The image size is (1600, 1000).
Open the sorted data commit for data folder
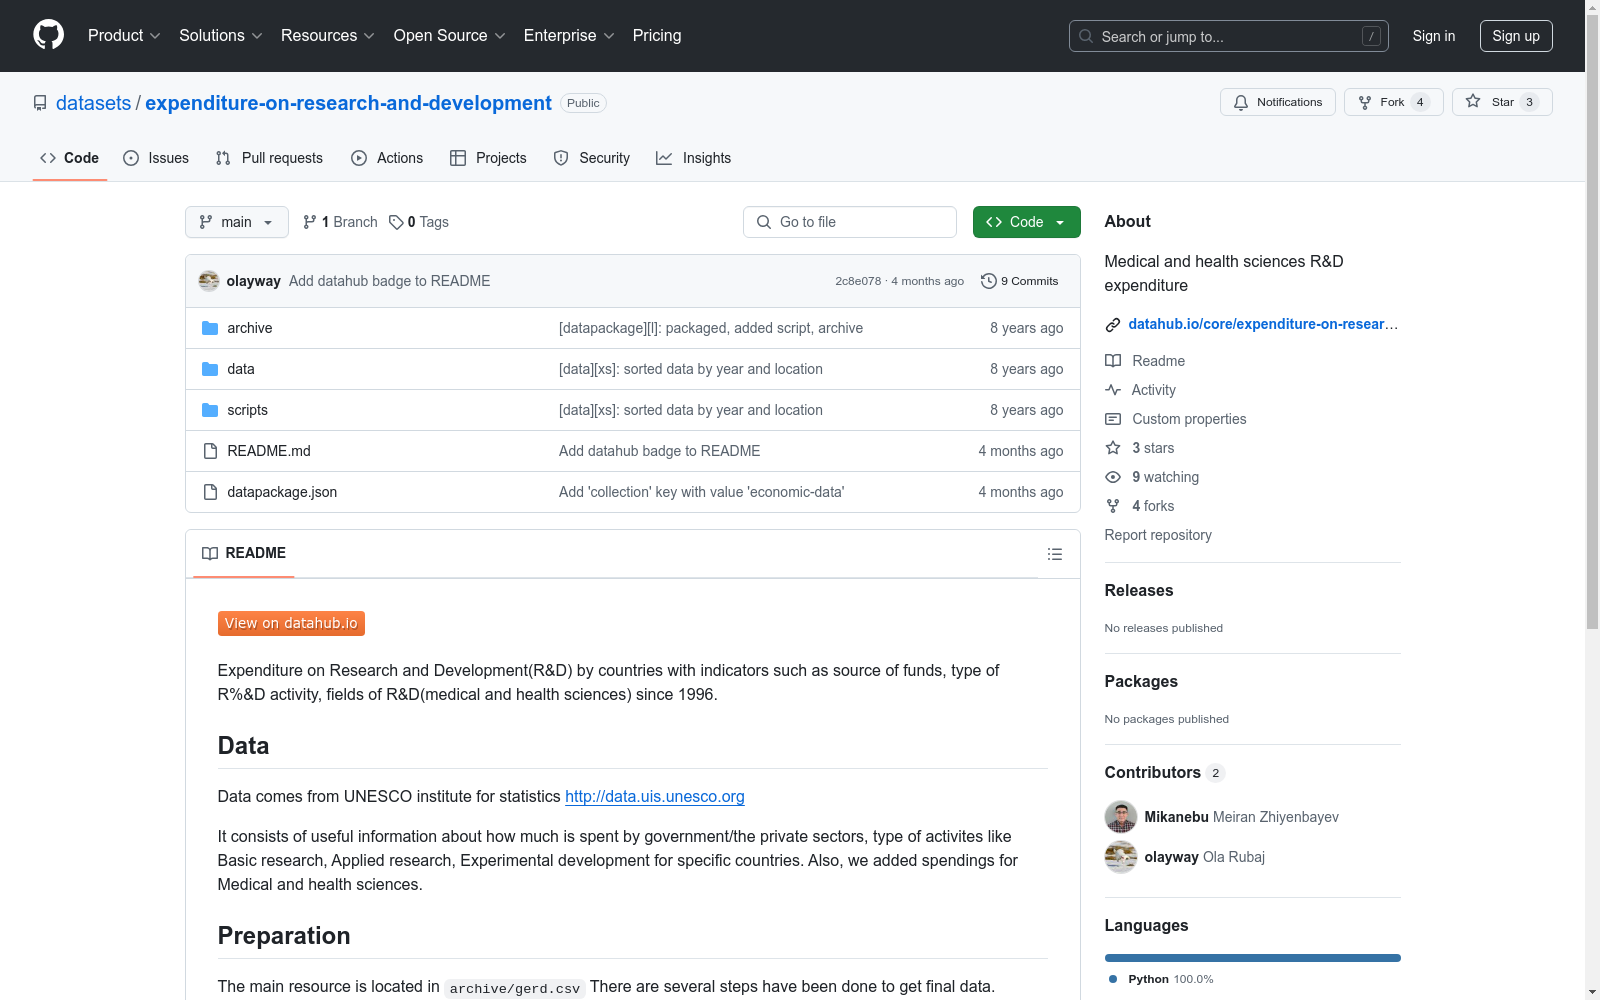point(691,369)
